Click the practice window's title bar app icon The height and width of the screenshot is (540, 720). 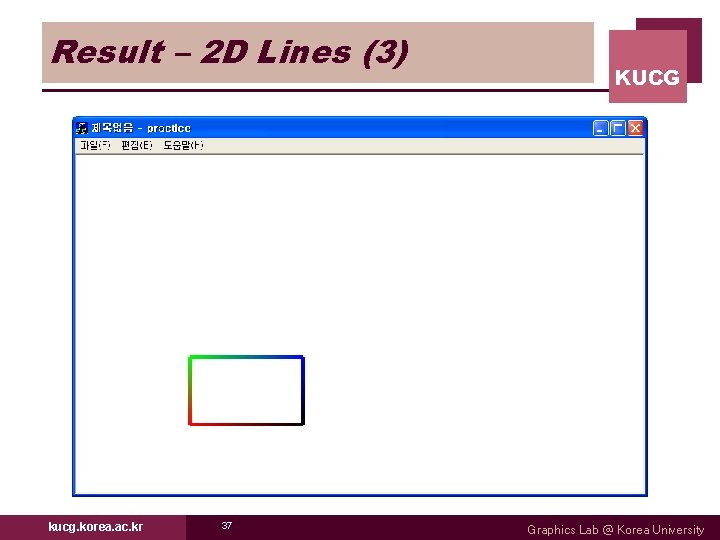[x=82, y=128]
